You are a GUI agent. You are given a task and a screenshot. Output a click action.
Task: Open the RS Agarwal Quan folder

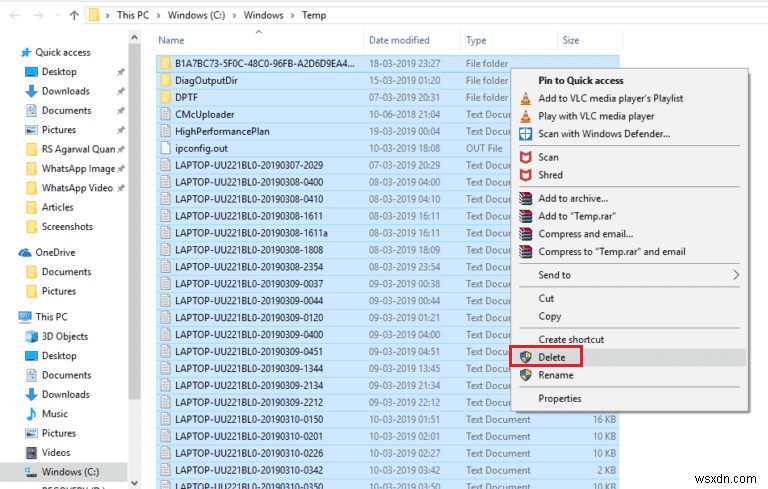point(78,149)
